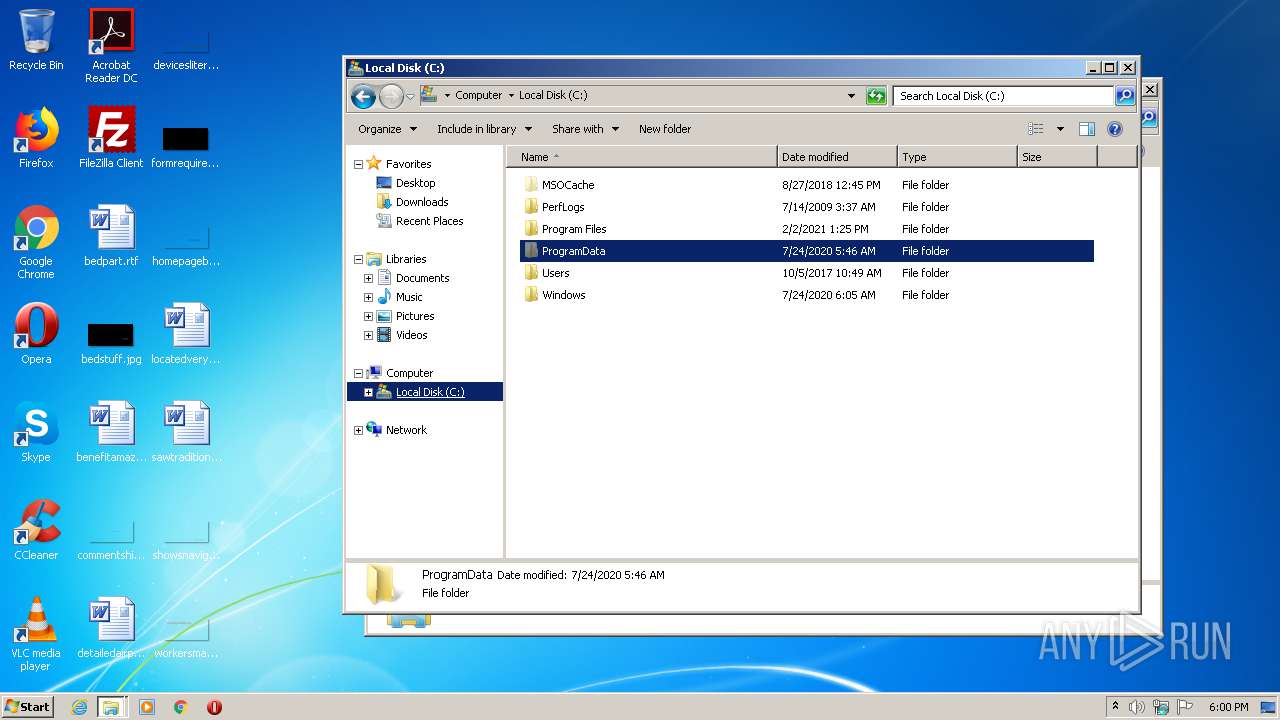Expand the Documents library node
Viewport: 1280px width, 720px height.
pyautogui.click(x=369, y=278)
